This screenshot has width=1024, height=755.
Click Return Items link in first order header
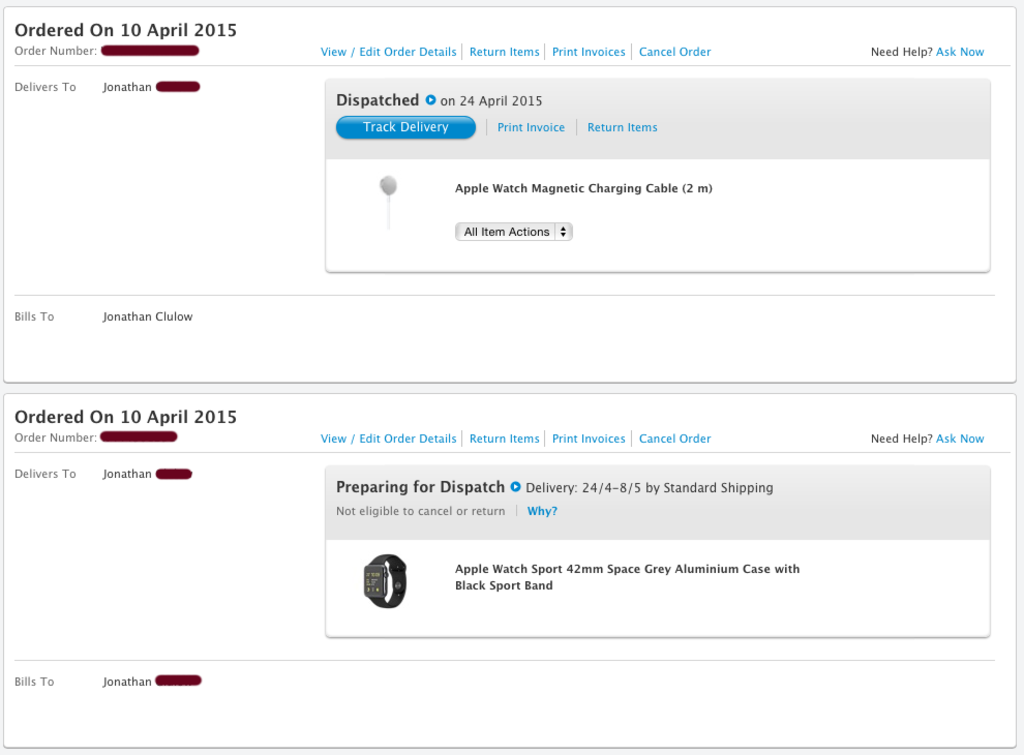pyautogui.click(x=504, y=52)
